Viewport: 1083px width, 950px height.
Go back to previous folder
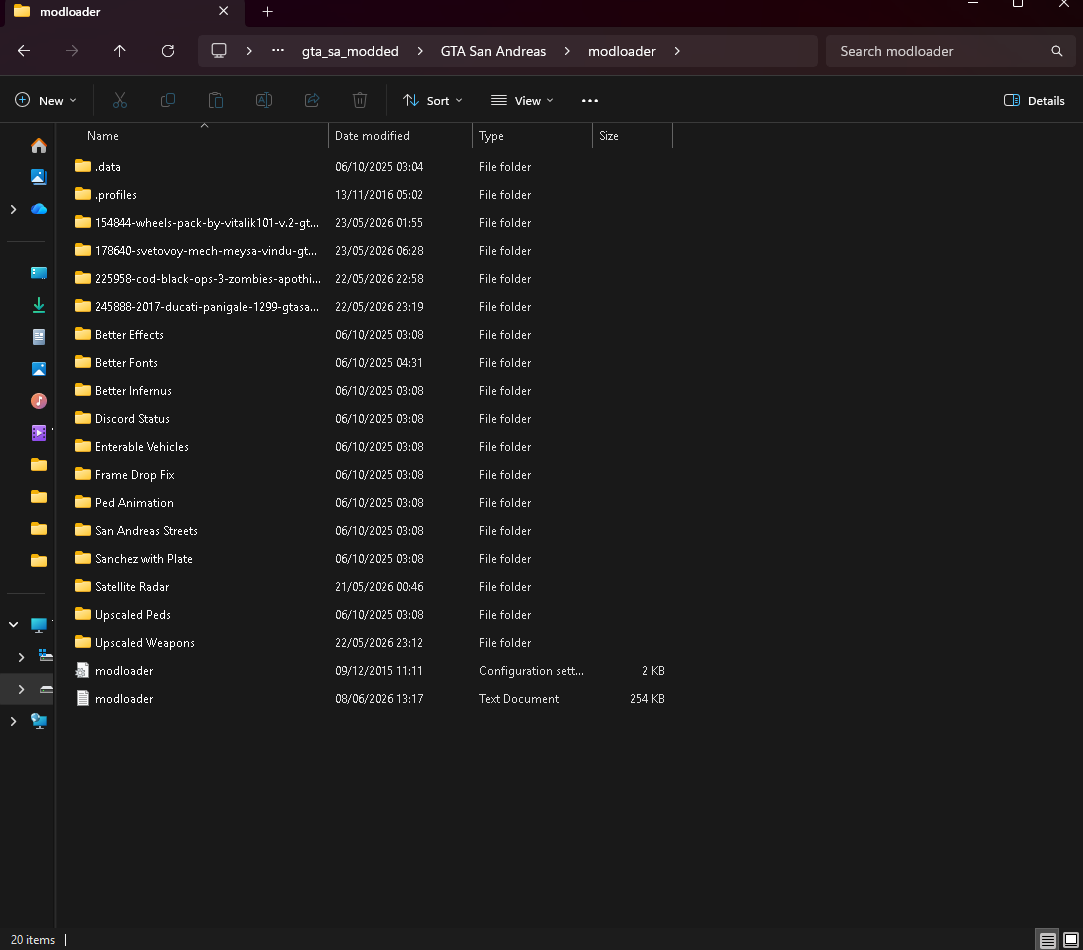pos(23,51)
